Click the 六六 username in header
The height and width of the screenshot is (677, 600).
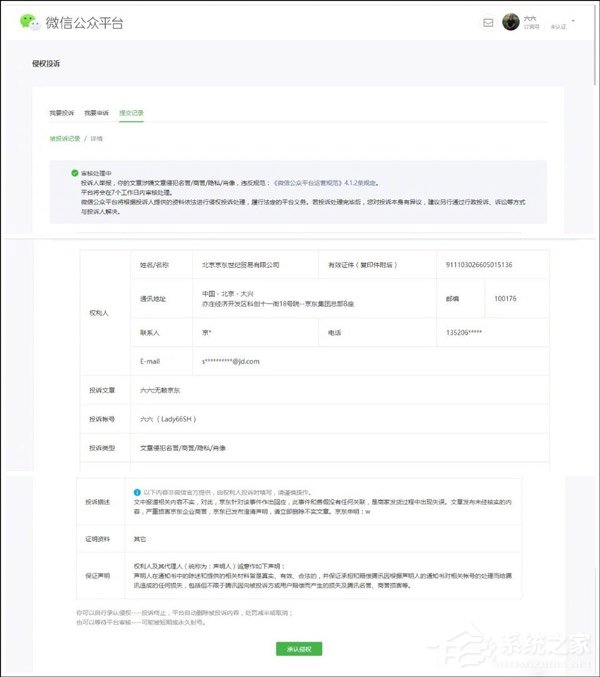point(530,18)
